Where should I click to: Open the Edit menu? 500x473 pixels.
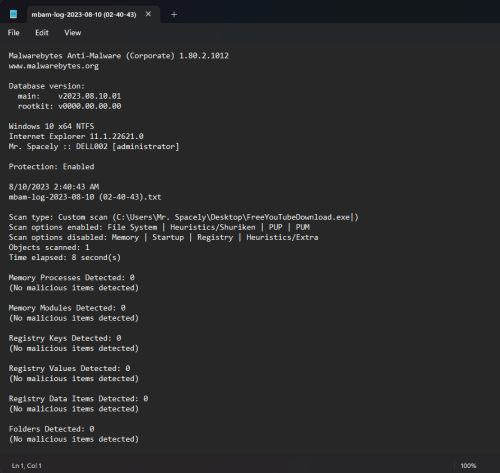tap(42, 33)
